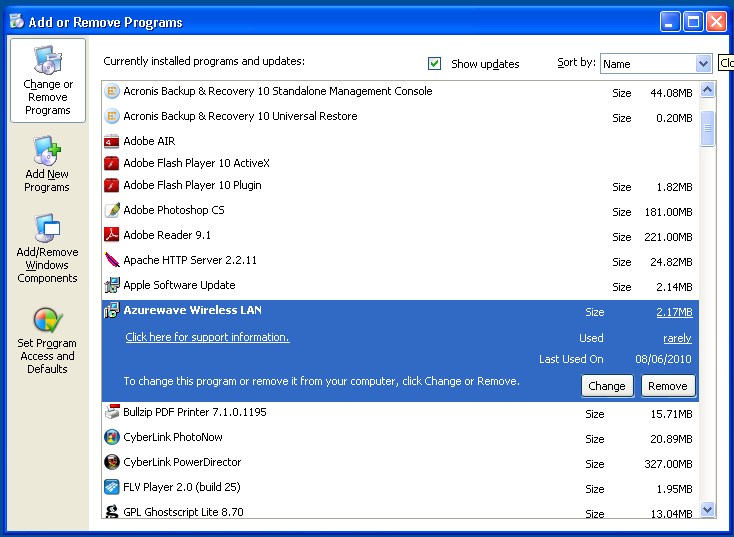Image resolution: width=734 pixels, height=537 pixels.
Task: Select Bullzip PDF Printer 7.1.0.1195 entry
Action: click(x=400, y=412)
